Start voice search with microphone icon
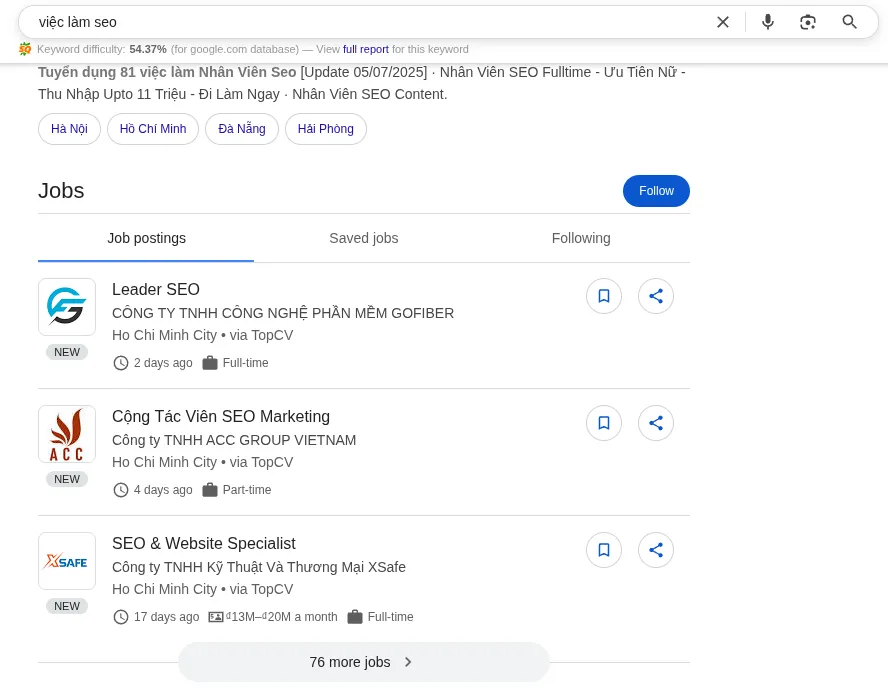The width and height of the screenshot is (888, 688). click(767, 22)
